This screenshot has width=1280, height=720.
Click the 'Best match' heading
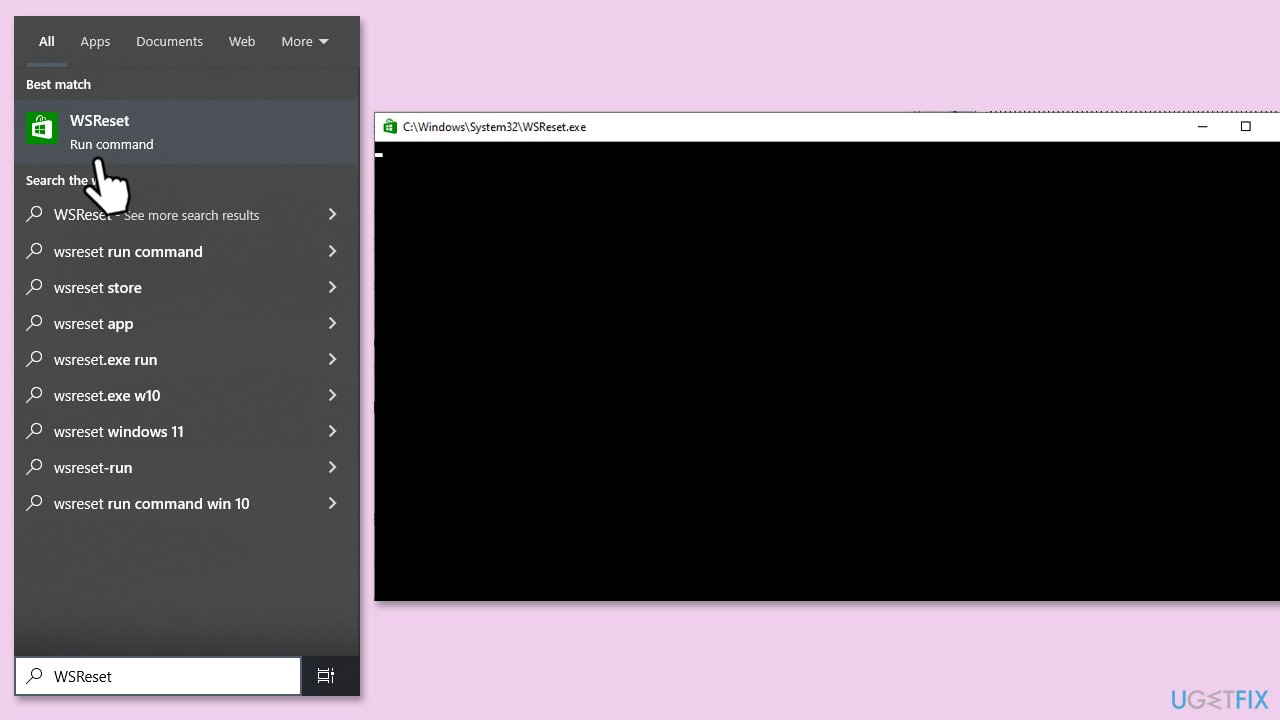click(58, 84)
